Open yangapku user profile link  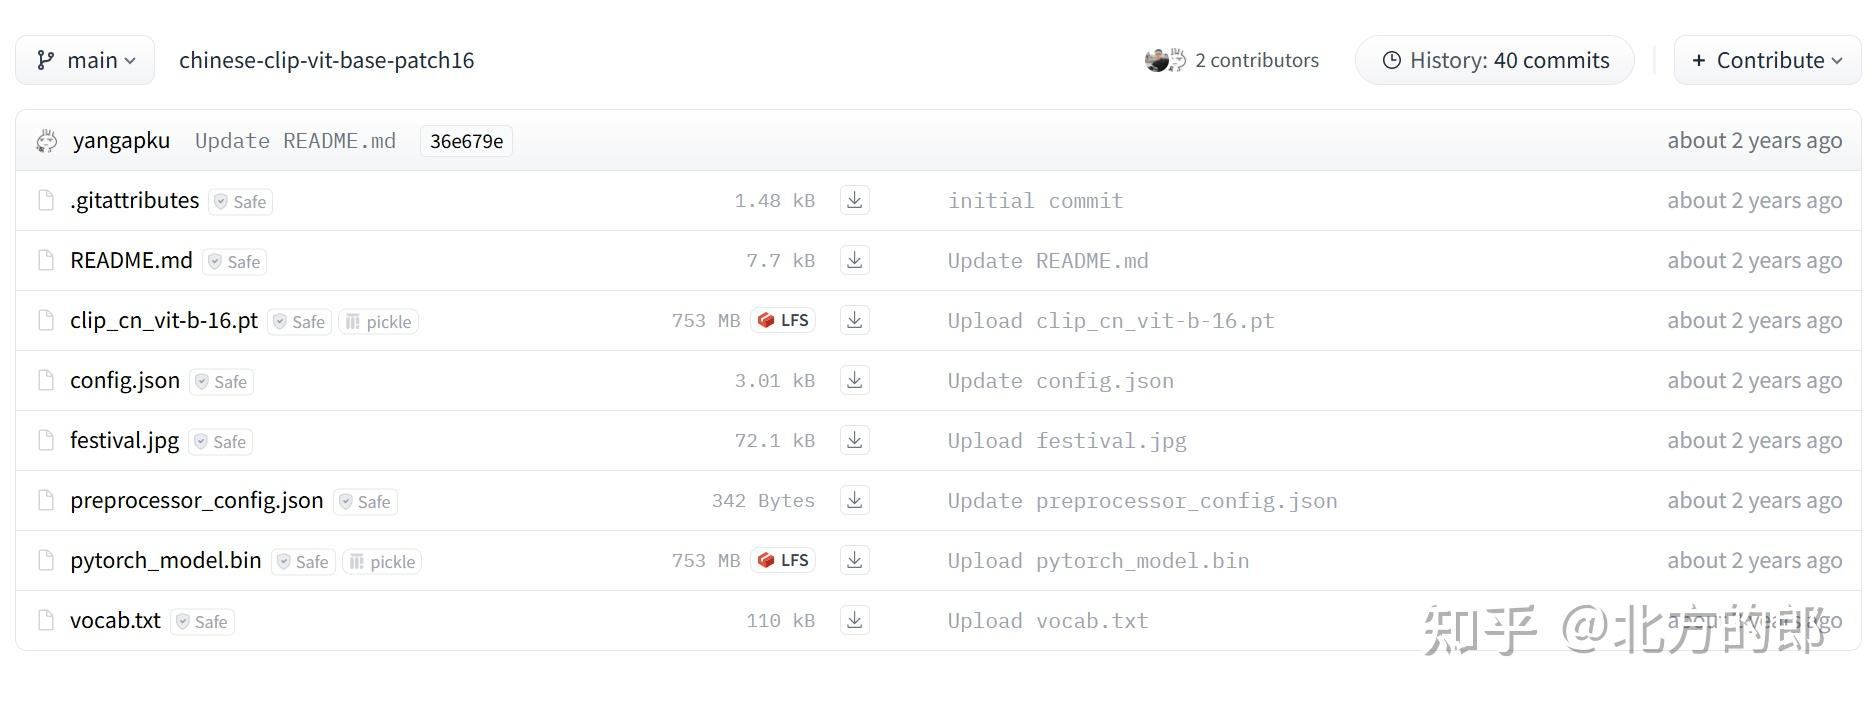(121, 141)
